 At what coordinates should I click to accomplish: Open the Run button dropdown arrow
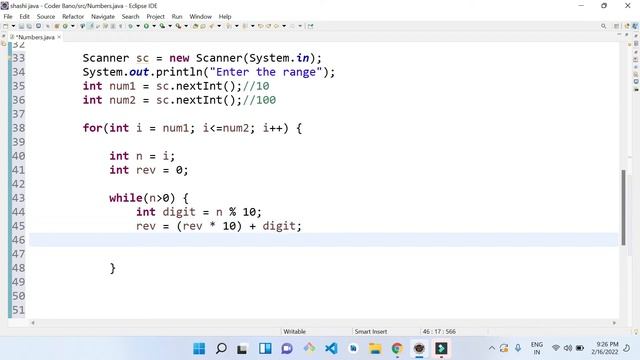tap(154, 26)
